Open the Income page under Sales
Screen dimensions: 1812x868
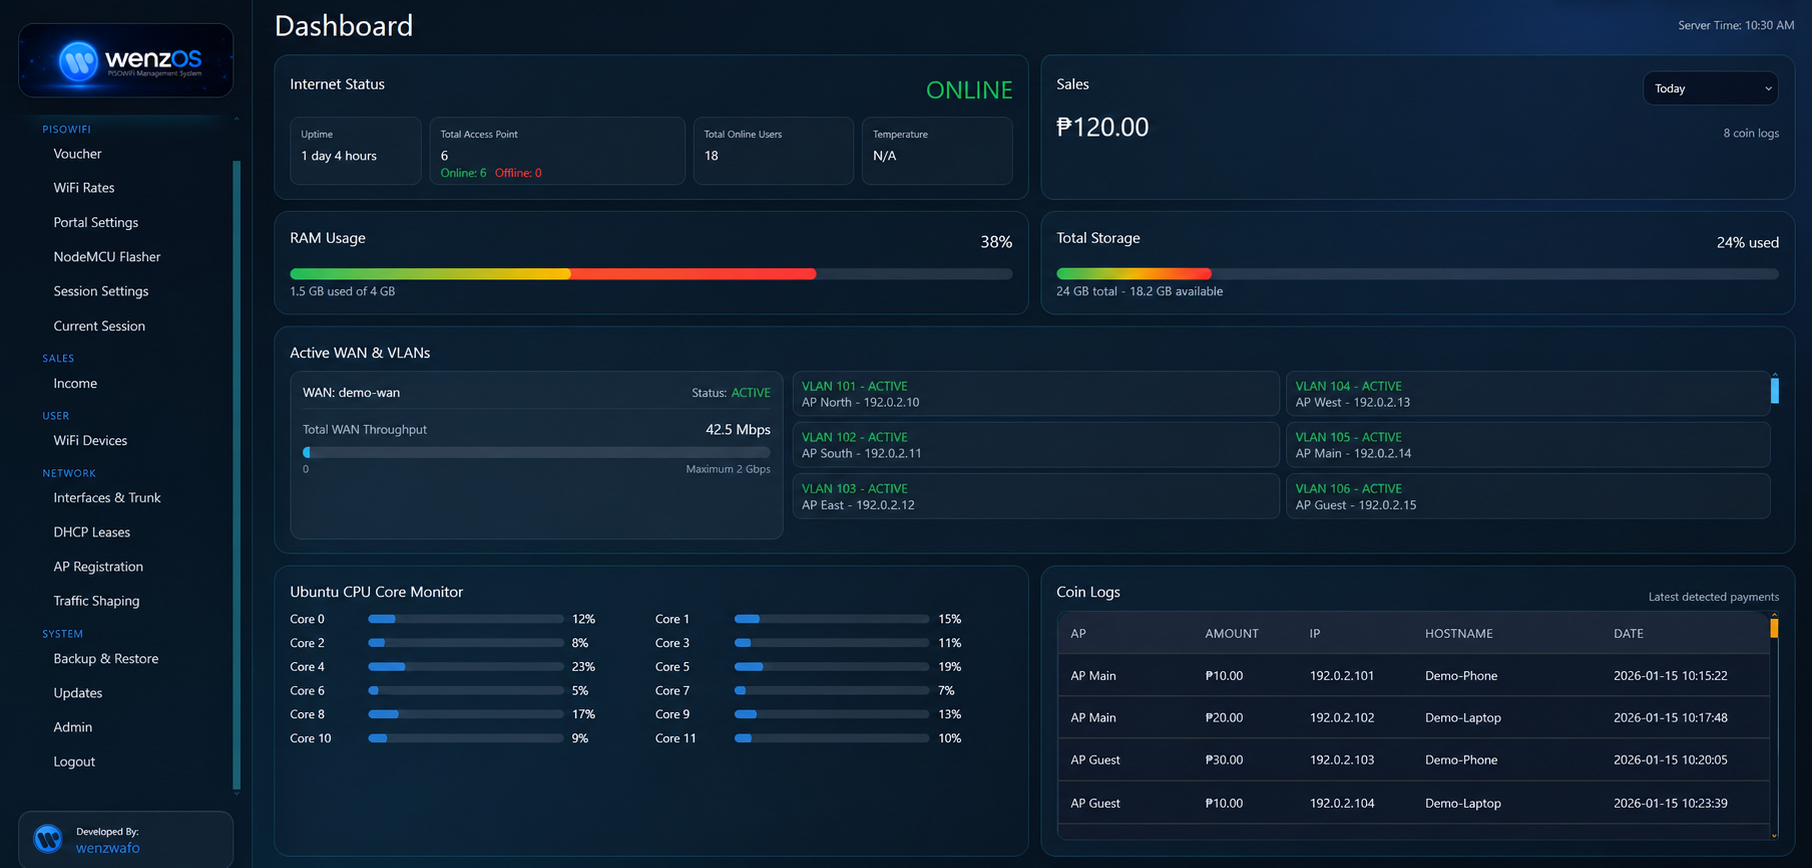(75, 383)
